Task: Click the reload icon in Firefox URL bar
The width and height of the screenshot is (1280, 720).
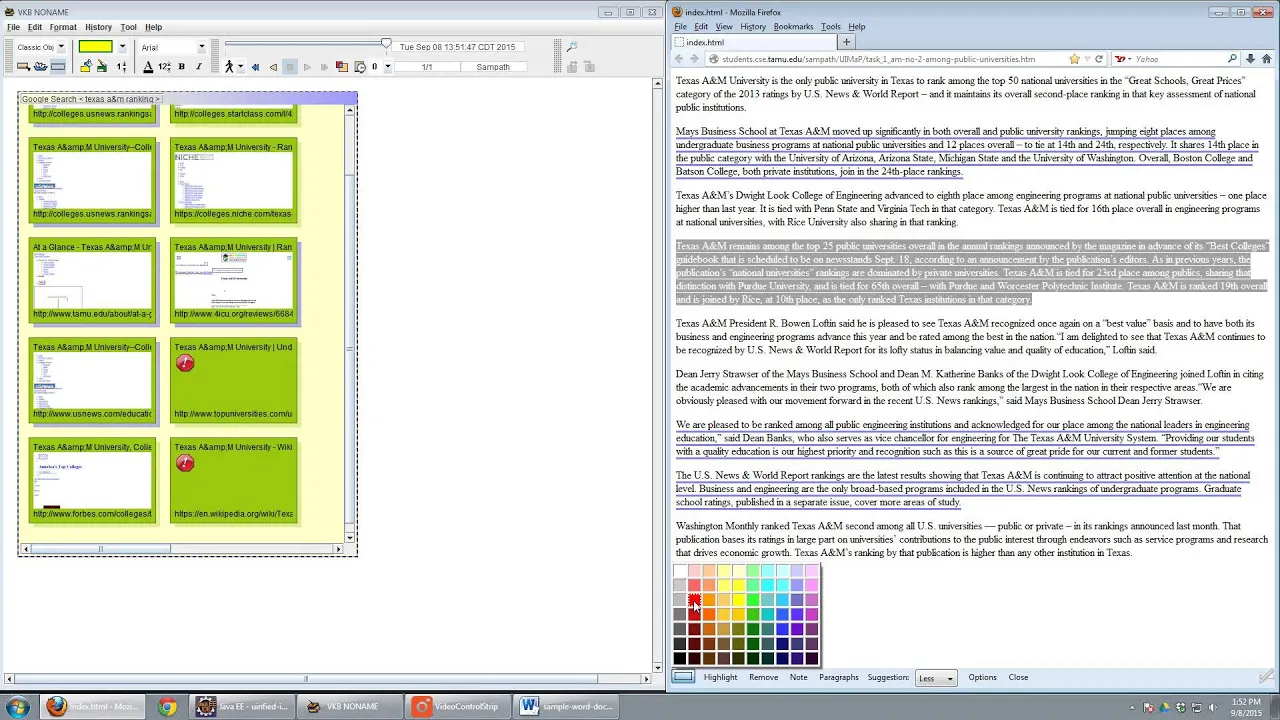Action: [1099, 59]
